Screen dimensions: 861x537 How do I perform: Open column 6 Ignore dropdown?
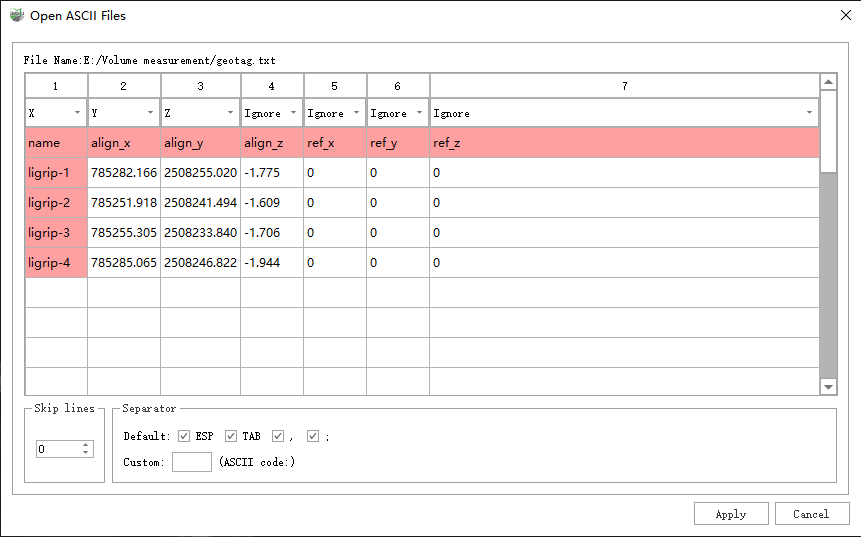(x=398, y=113)
